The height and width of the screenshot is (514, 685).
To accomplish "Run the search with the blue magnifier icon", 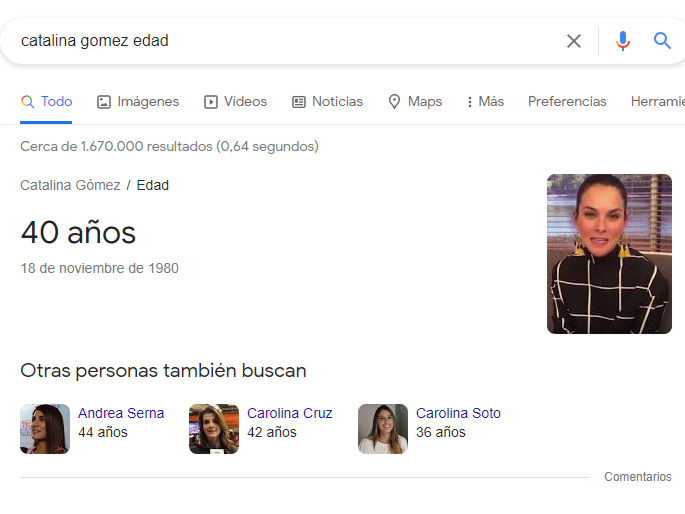I will (x=662, y=41).
